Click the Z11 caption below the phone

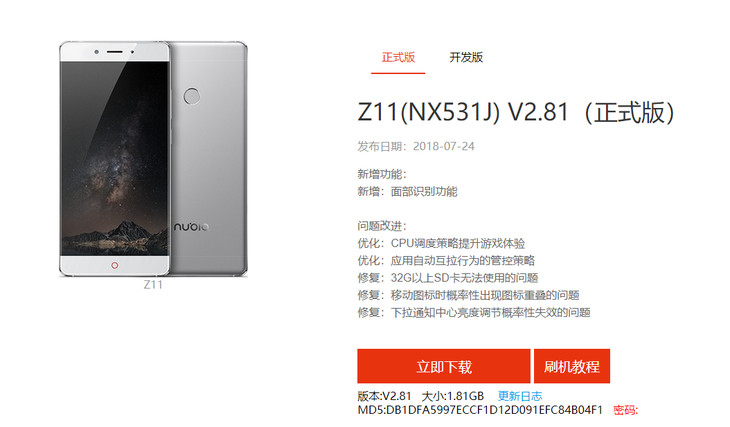click(153, 285)
